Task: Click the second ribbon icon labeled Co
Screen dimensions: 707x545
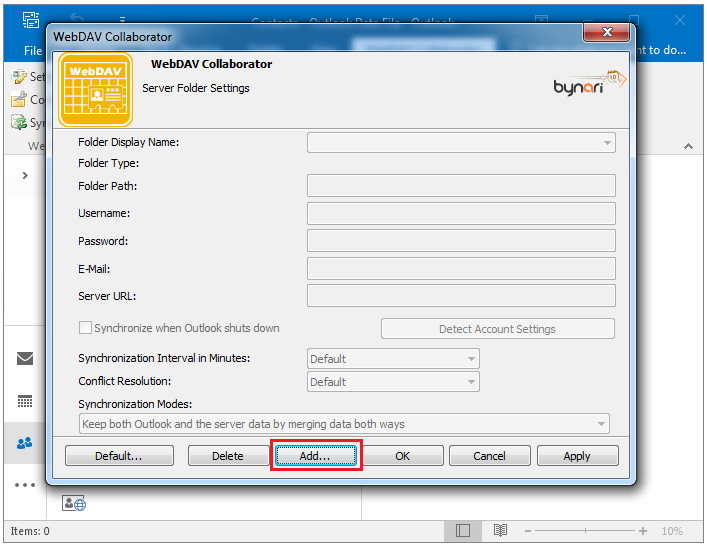Action: tap(19, 99)
